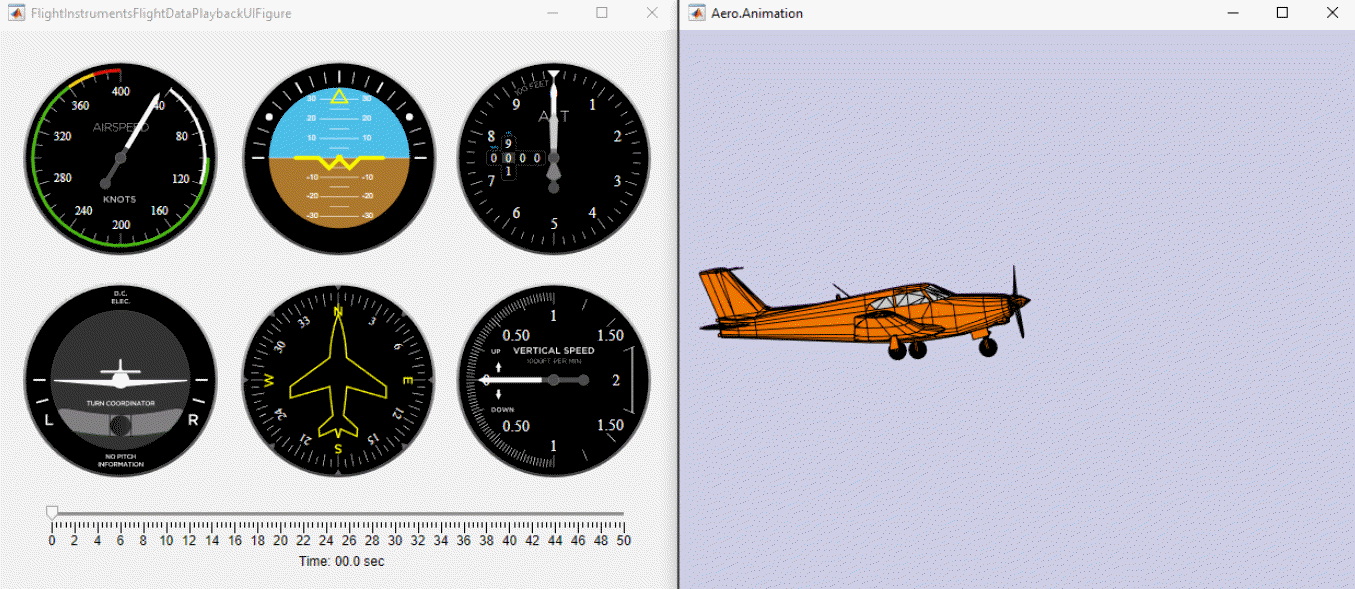Click the orange airplane model in Aero.Animation

tap(865, 312)
